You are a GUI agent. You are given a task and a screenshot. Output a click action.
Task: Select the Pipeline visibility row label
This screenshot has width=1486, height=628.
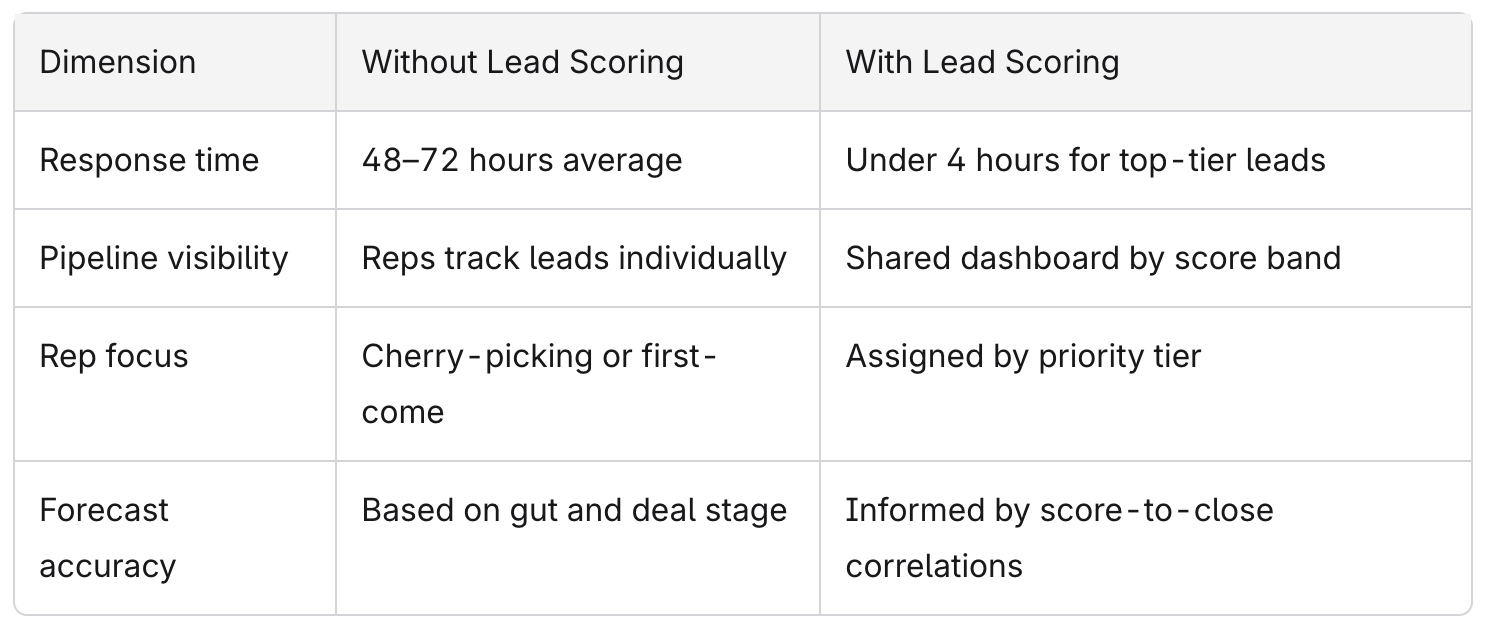point(164,258)
